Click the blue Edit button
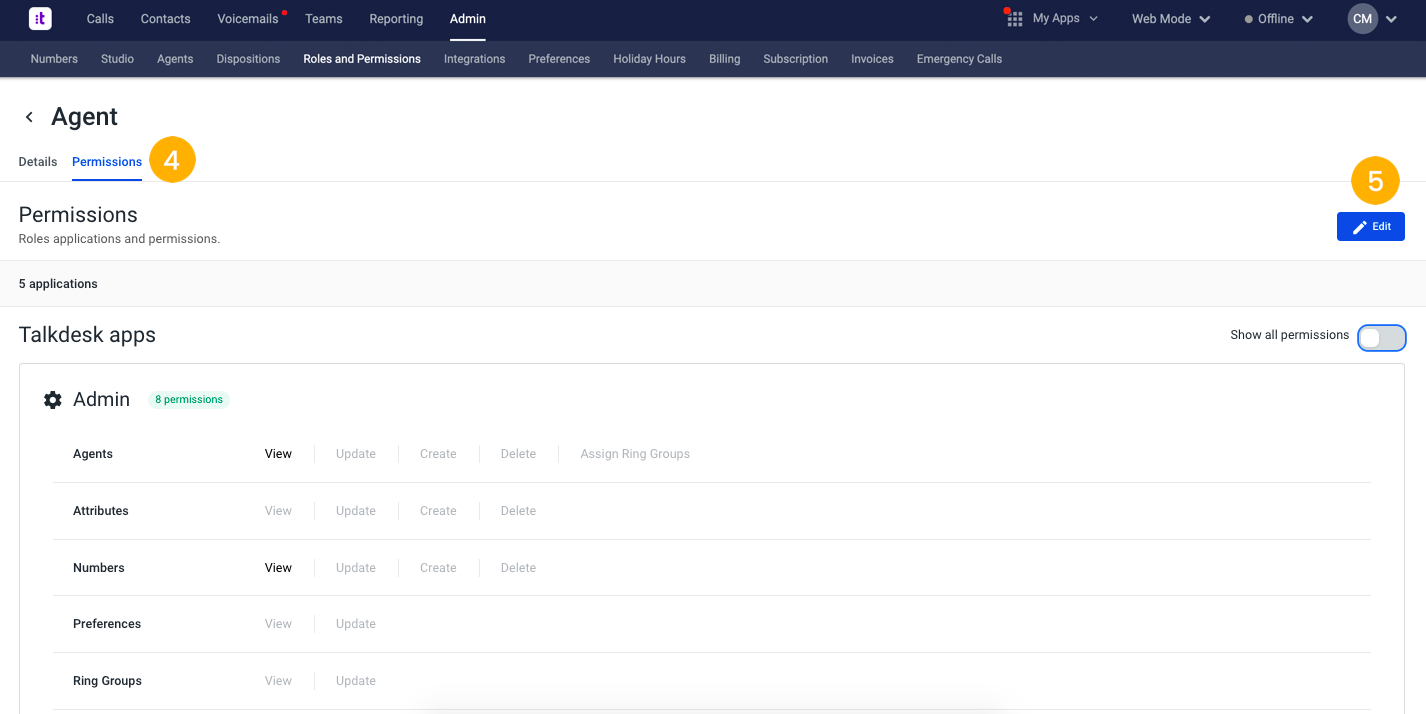The width and height of the screenshot is (1426, 714). point(1371,227)
